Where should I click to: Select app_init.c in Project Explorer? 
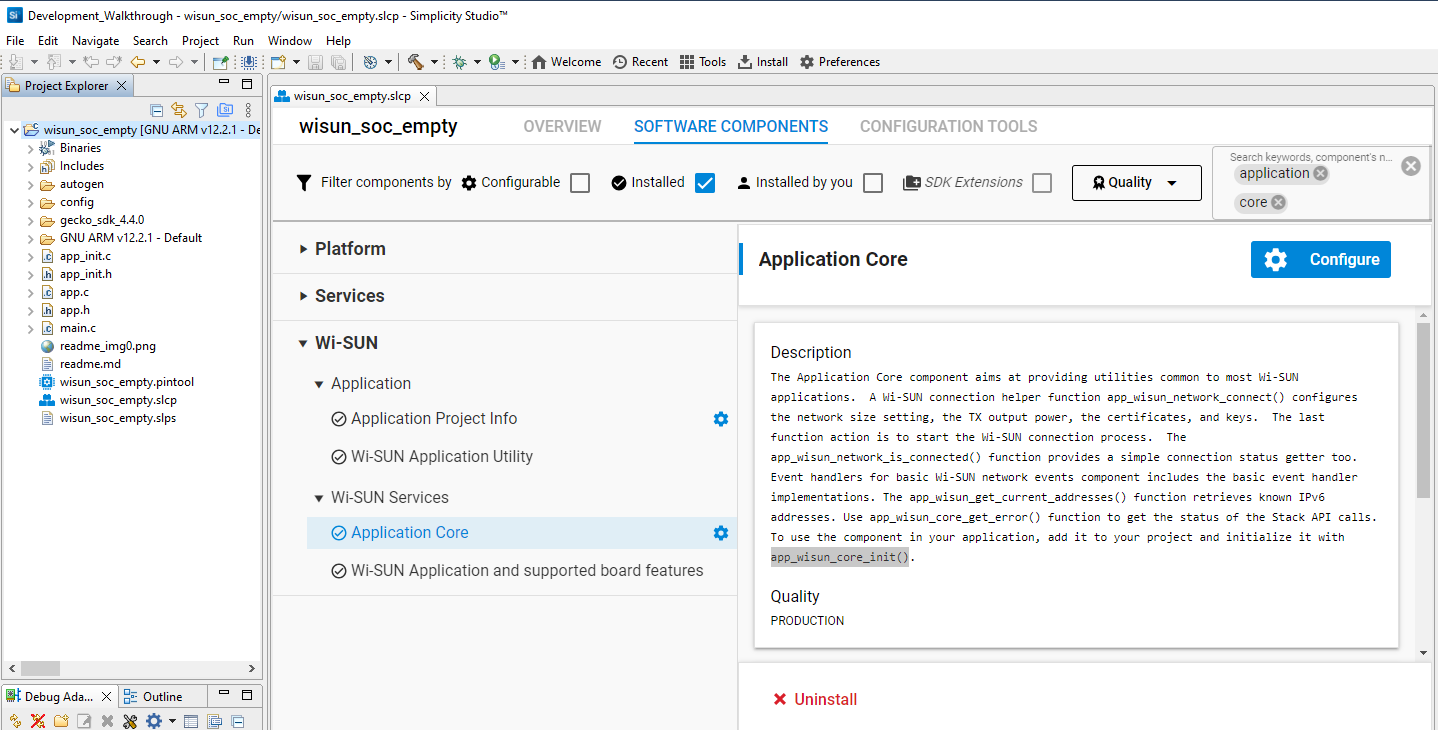(x=85, y=256)
